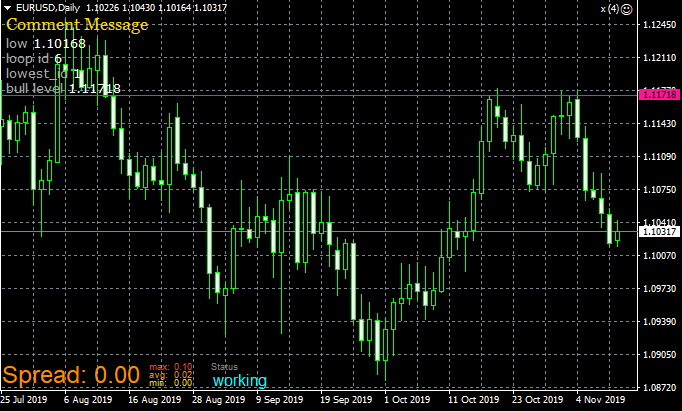Image resolution: width=682 pixels, height=412 pixels.
Task: Click the 4 Nov 2019 date label
Action: pos(600,399)
